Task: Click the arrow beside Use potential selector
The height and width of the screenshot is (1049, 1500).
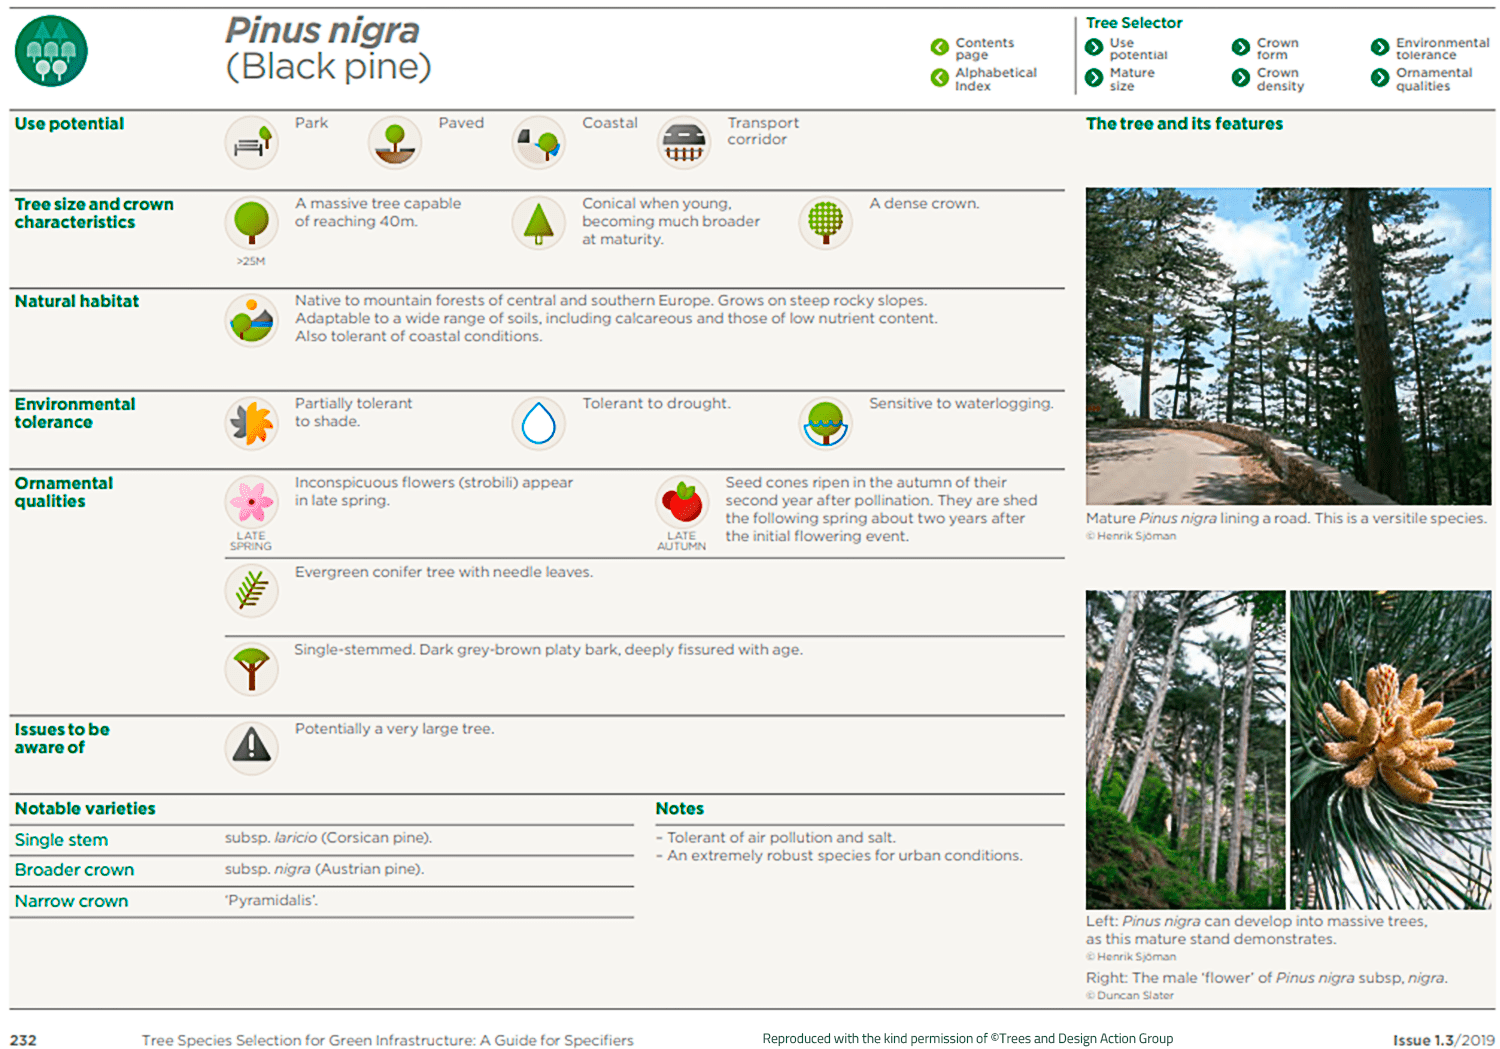Action: point(1094,47)
